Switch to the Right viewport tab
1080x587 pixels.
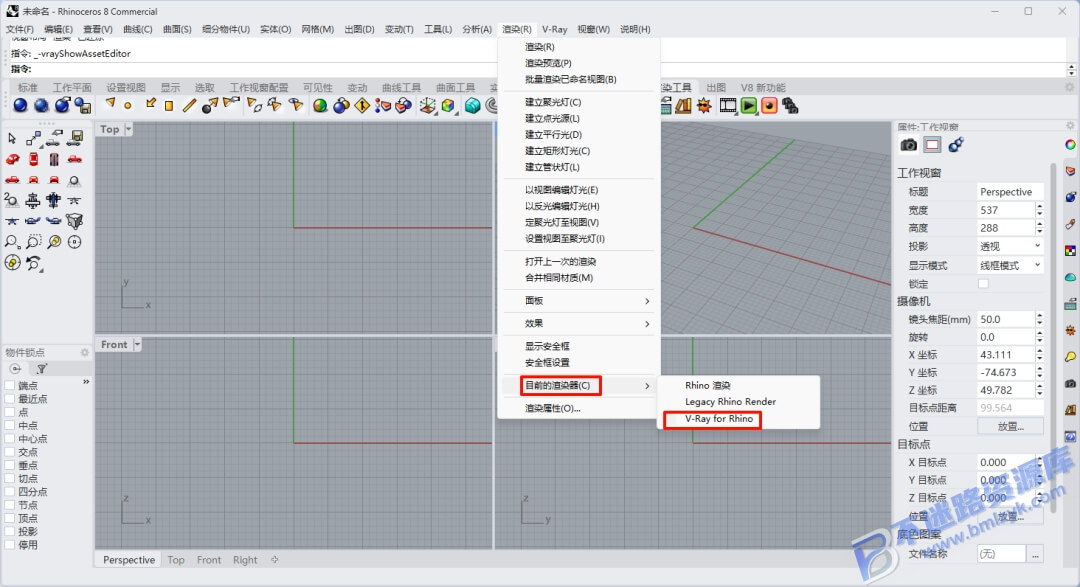click(x=245, y=560)
